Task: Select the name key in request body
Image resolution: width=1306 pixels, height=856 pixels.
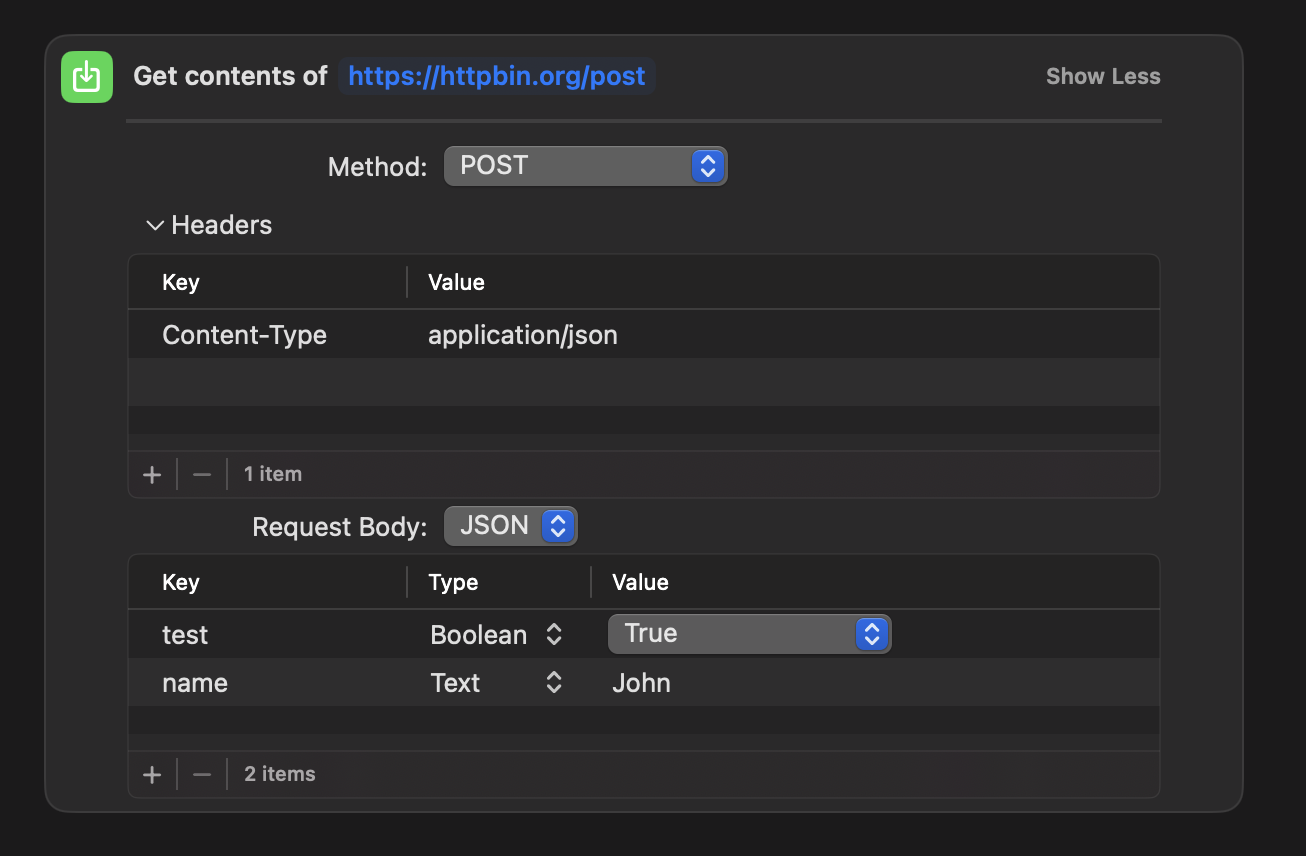Action: tap(195, 683)
